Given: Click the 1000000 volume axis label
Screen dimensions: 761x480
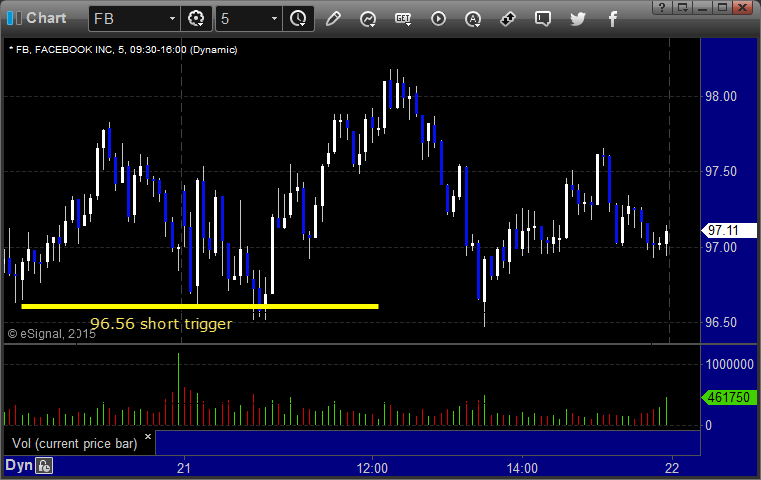Looking at the screenshot, I should [x=729, y=364].
